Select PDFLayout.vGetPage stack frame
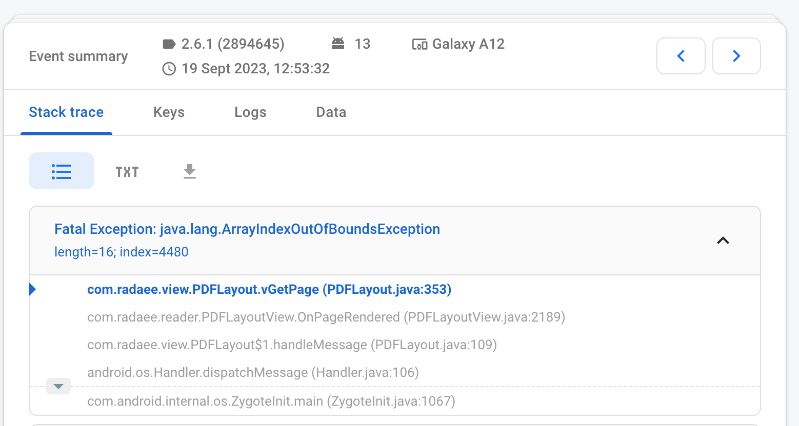The width and height of the screenshot is (799, 426). 269,289
